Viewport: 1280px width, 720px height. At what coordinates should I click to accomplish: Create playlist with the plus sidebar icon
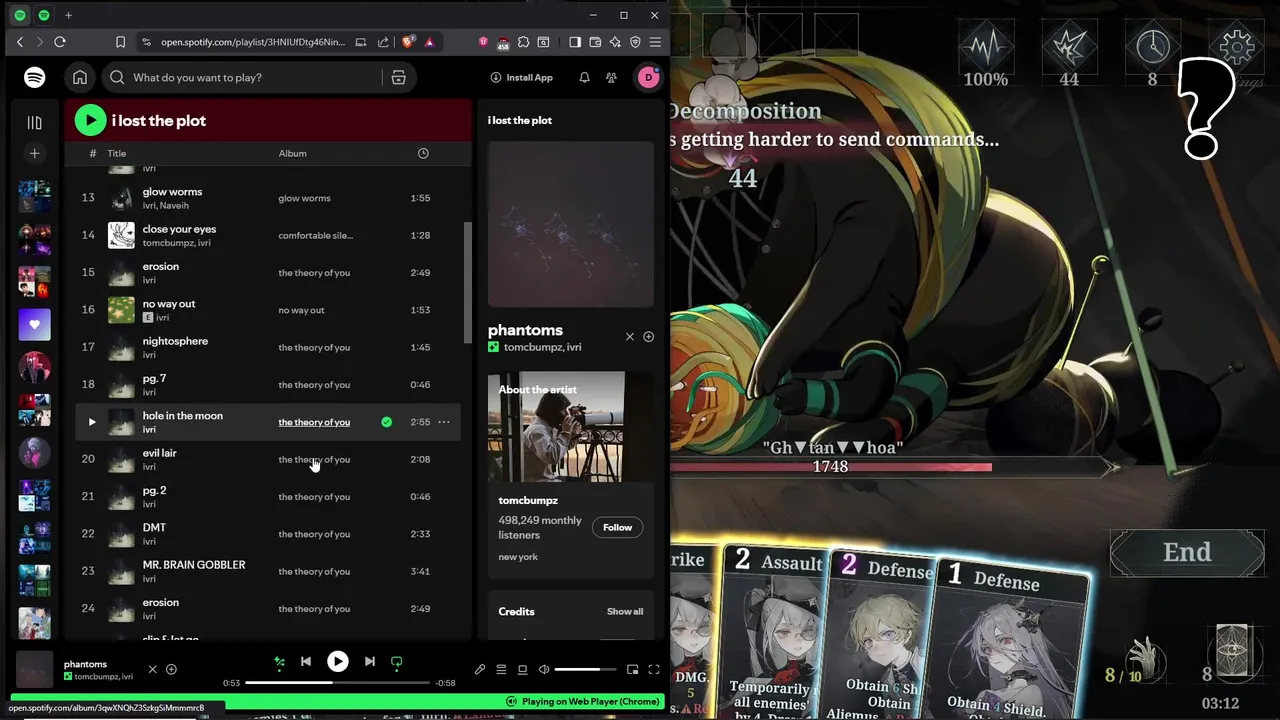[34, 153]
